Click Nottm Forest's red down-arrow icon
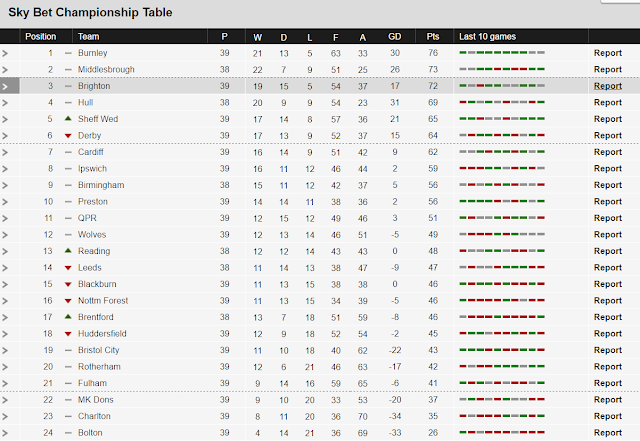The height and width of the screenshot is (441, 640). tap(68, 301)
